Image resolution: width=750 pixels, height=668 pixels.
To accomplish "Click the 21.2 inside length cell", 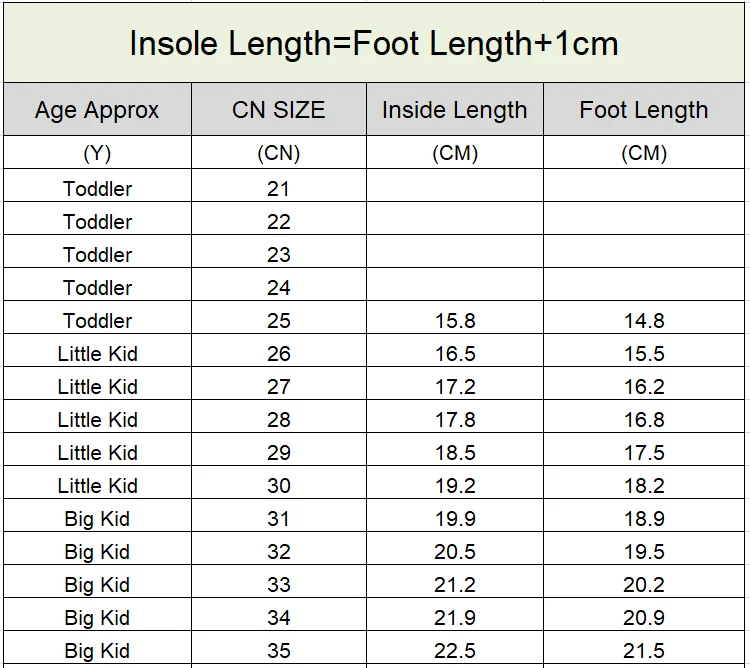I will pyautogui.click(x=454, y=585).
